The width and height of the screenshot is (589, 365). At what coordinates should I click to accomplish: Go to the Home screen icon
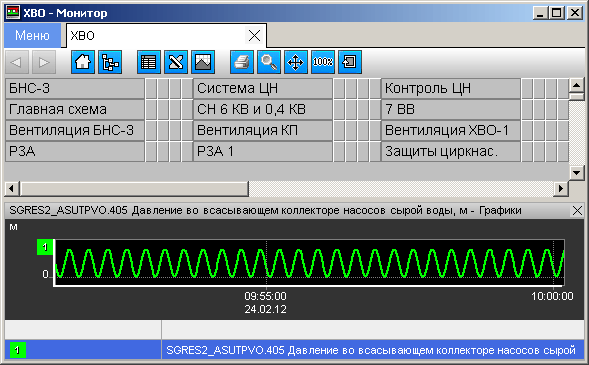(x=83, y=62)
